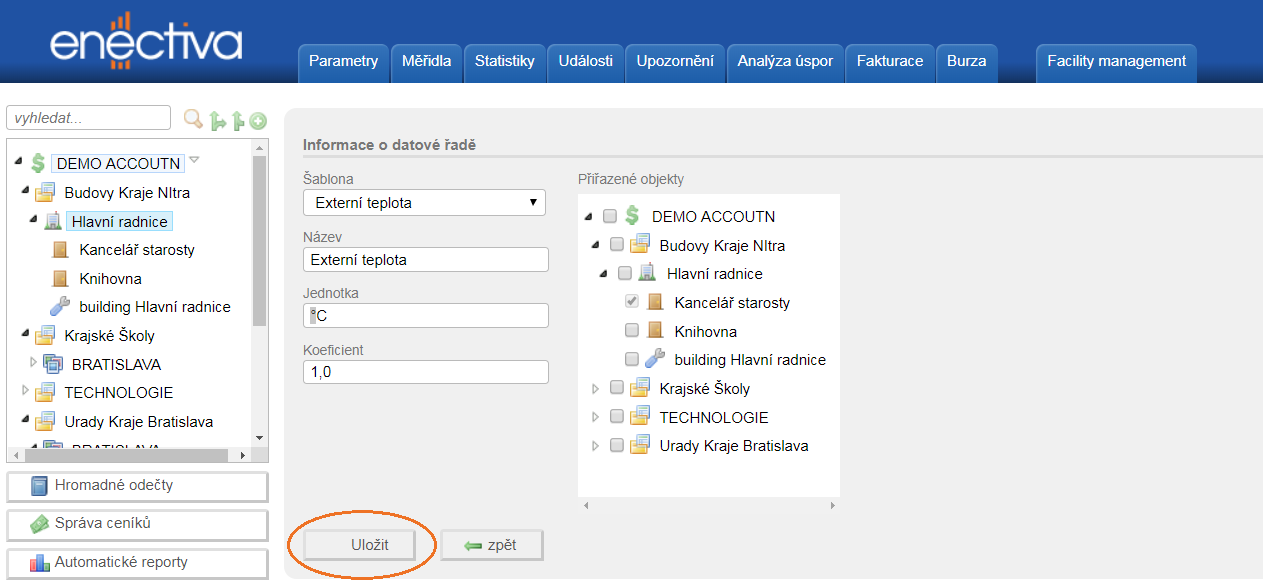Click the Automatické reporty chart icon

pos(39,562)
